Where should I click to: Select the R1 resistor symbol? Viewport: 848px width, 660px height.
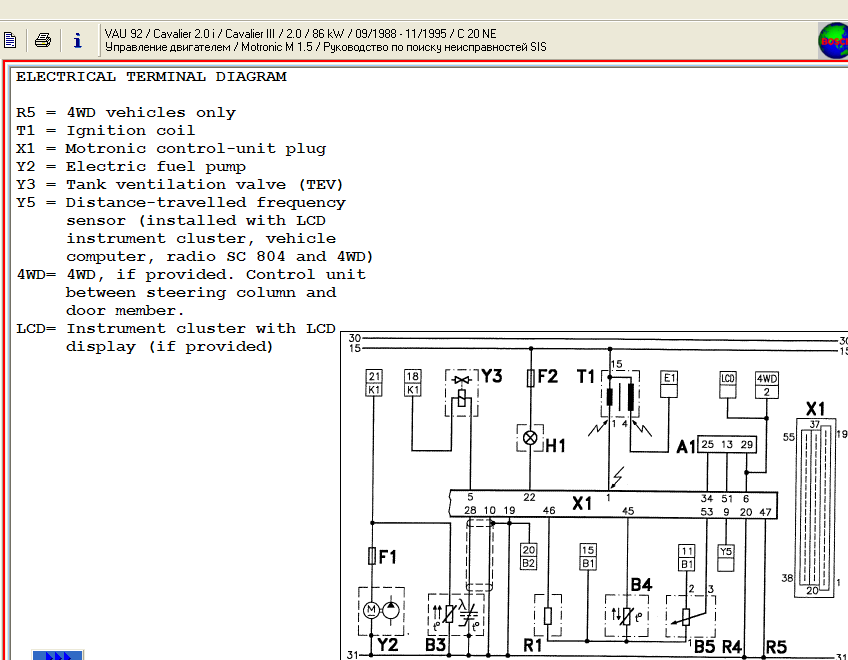(548, 616)
